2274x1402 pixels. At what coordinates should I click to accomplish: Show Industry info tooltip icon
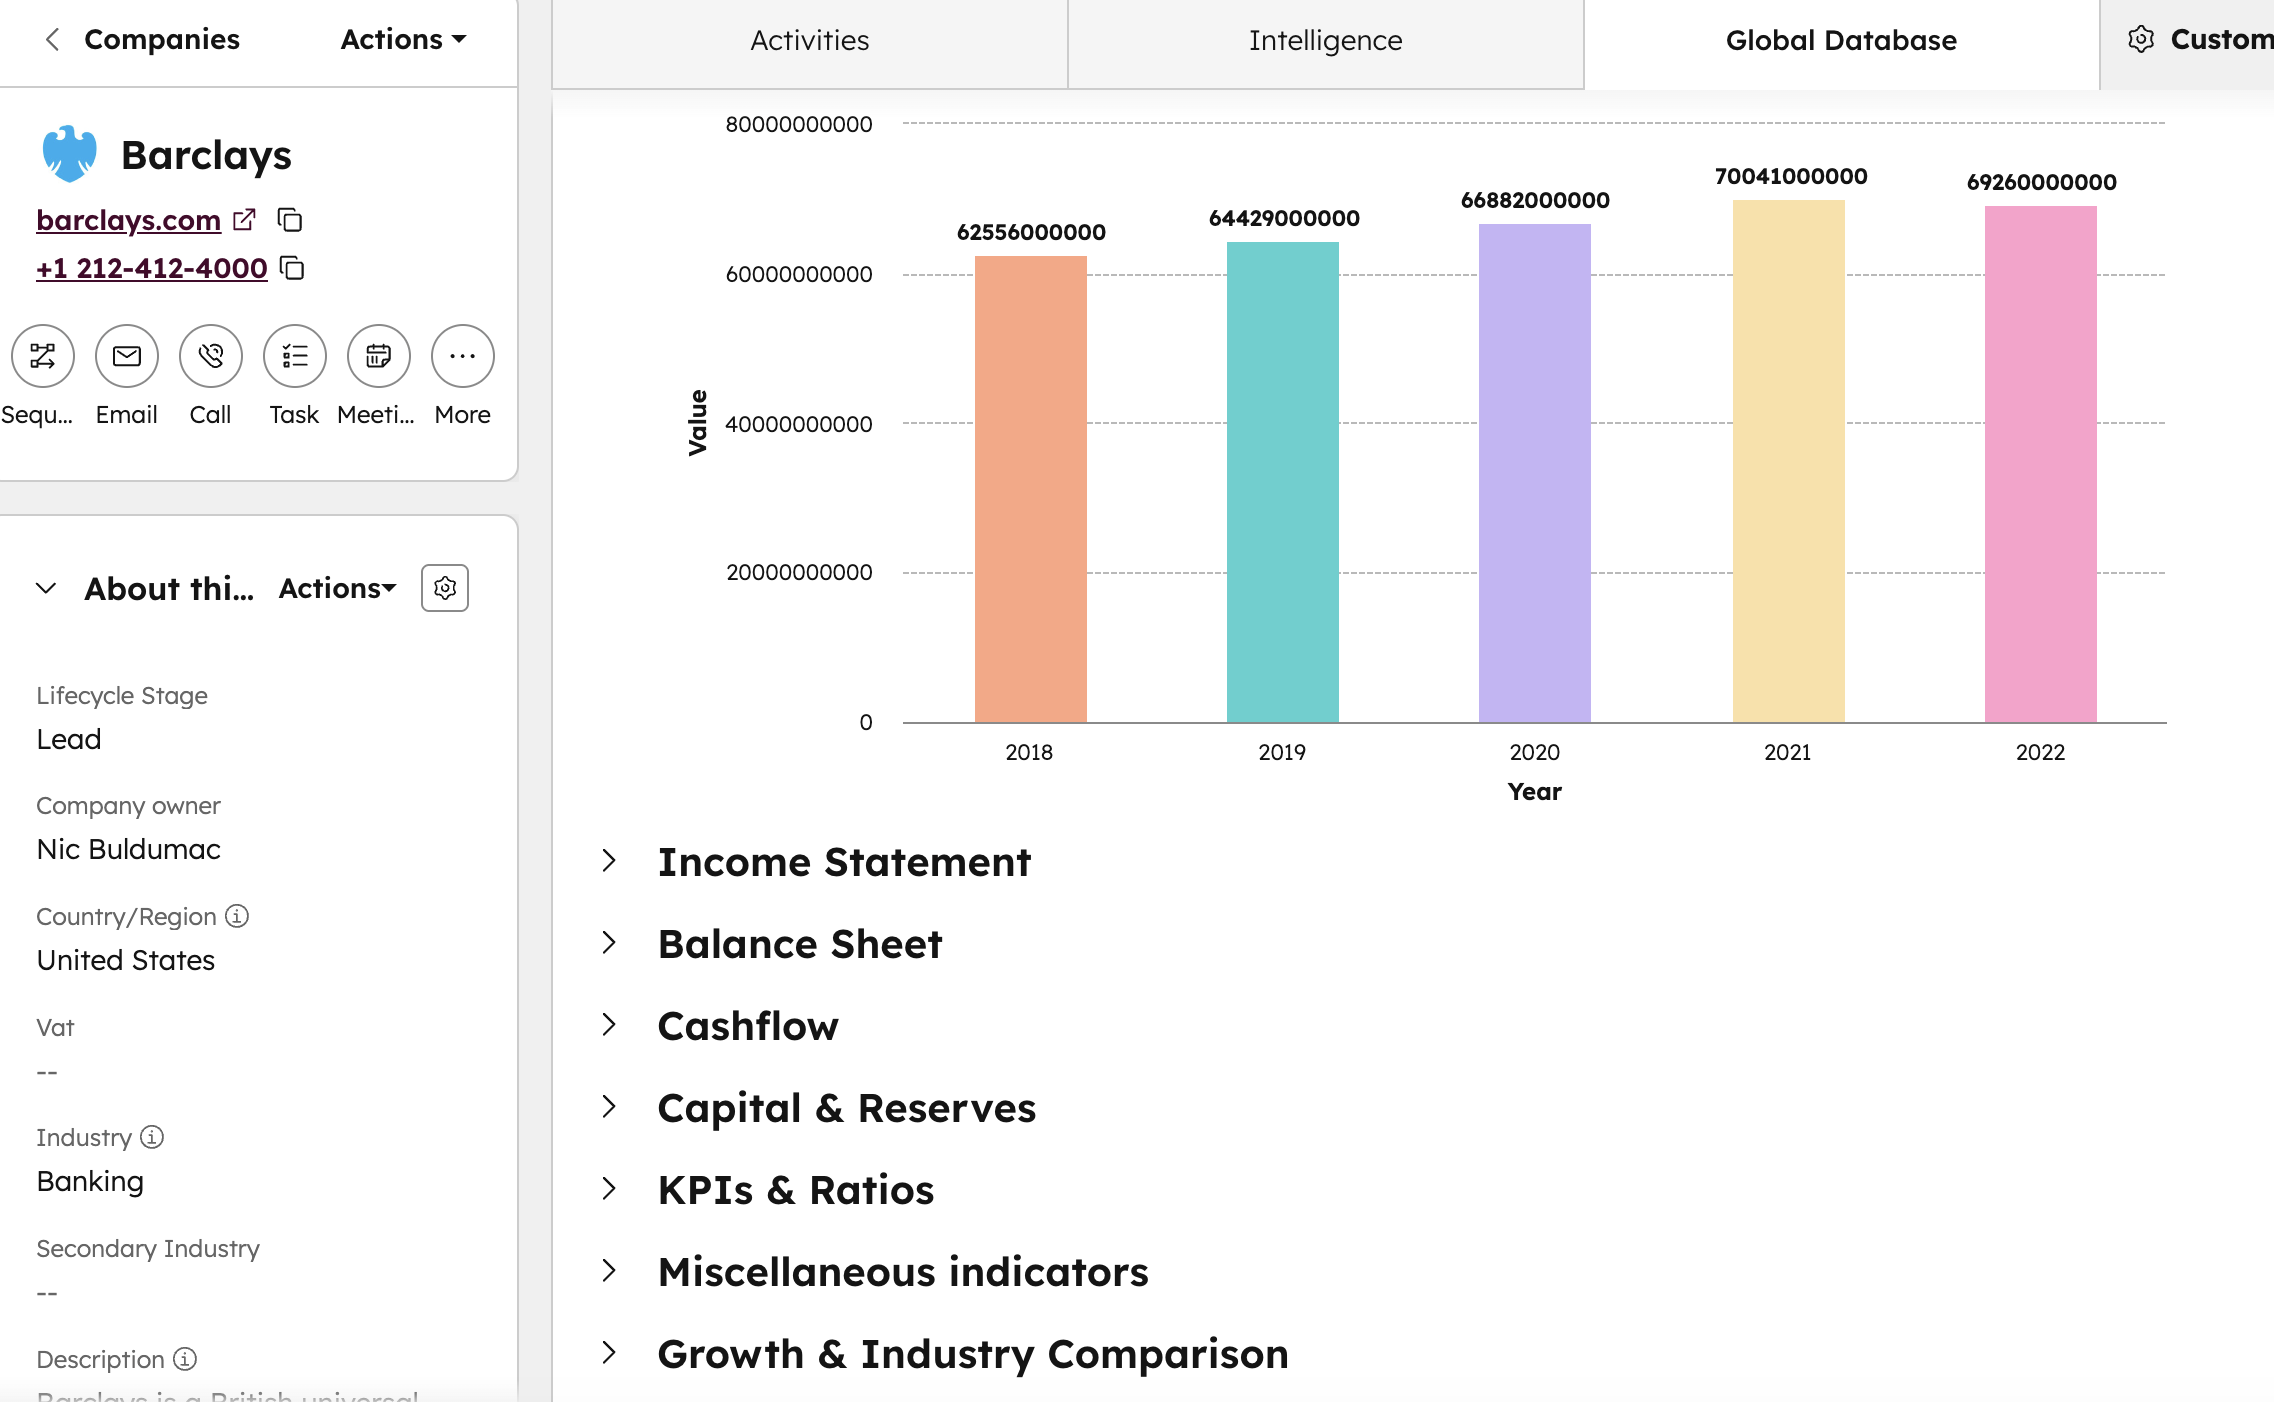pos(152,1137)
